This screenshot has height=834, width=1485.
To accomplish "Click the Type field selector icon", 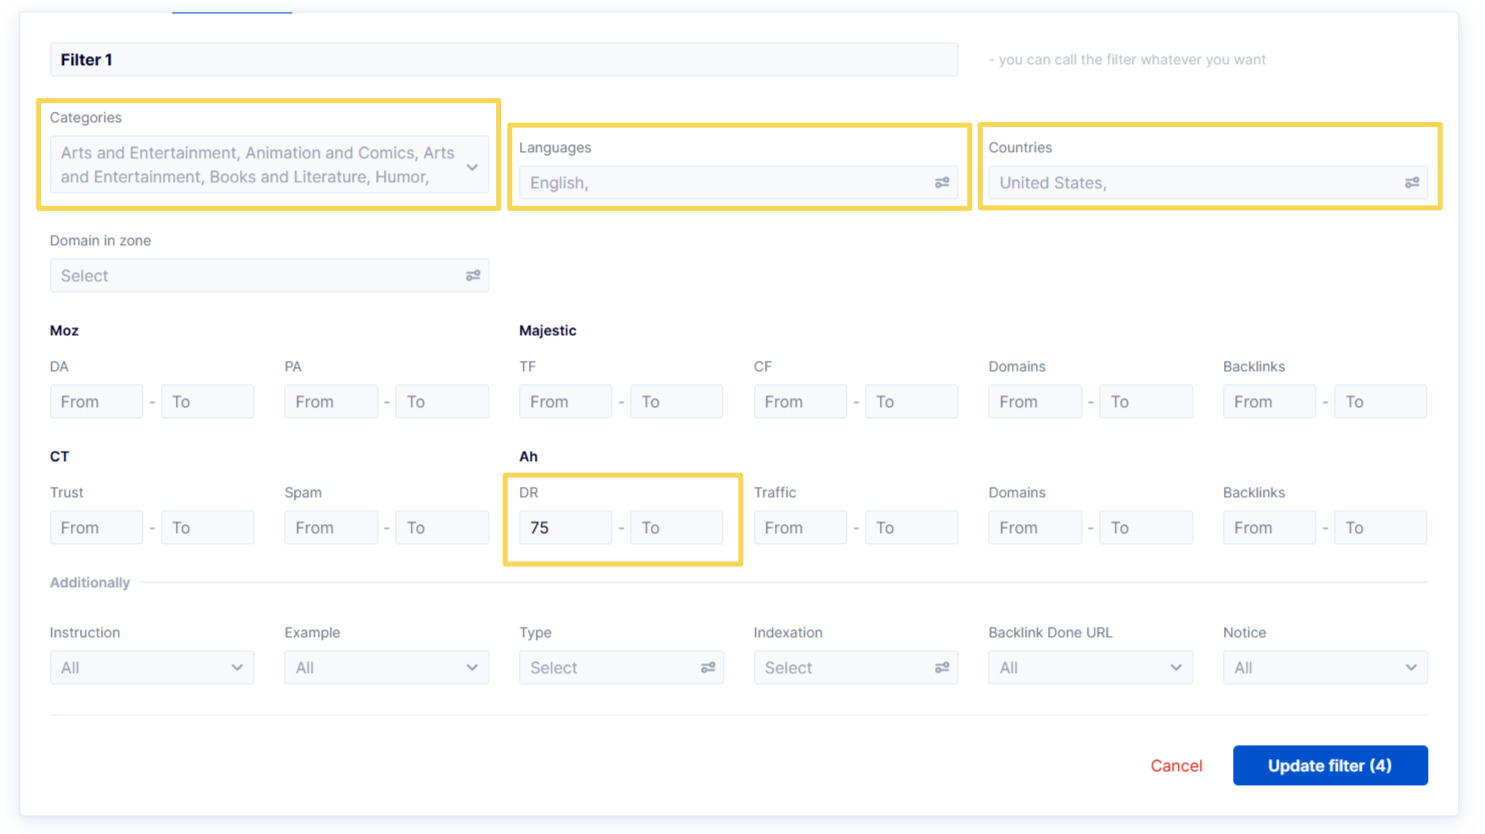I will (x=707, y=667).
